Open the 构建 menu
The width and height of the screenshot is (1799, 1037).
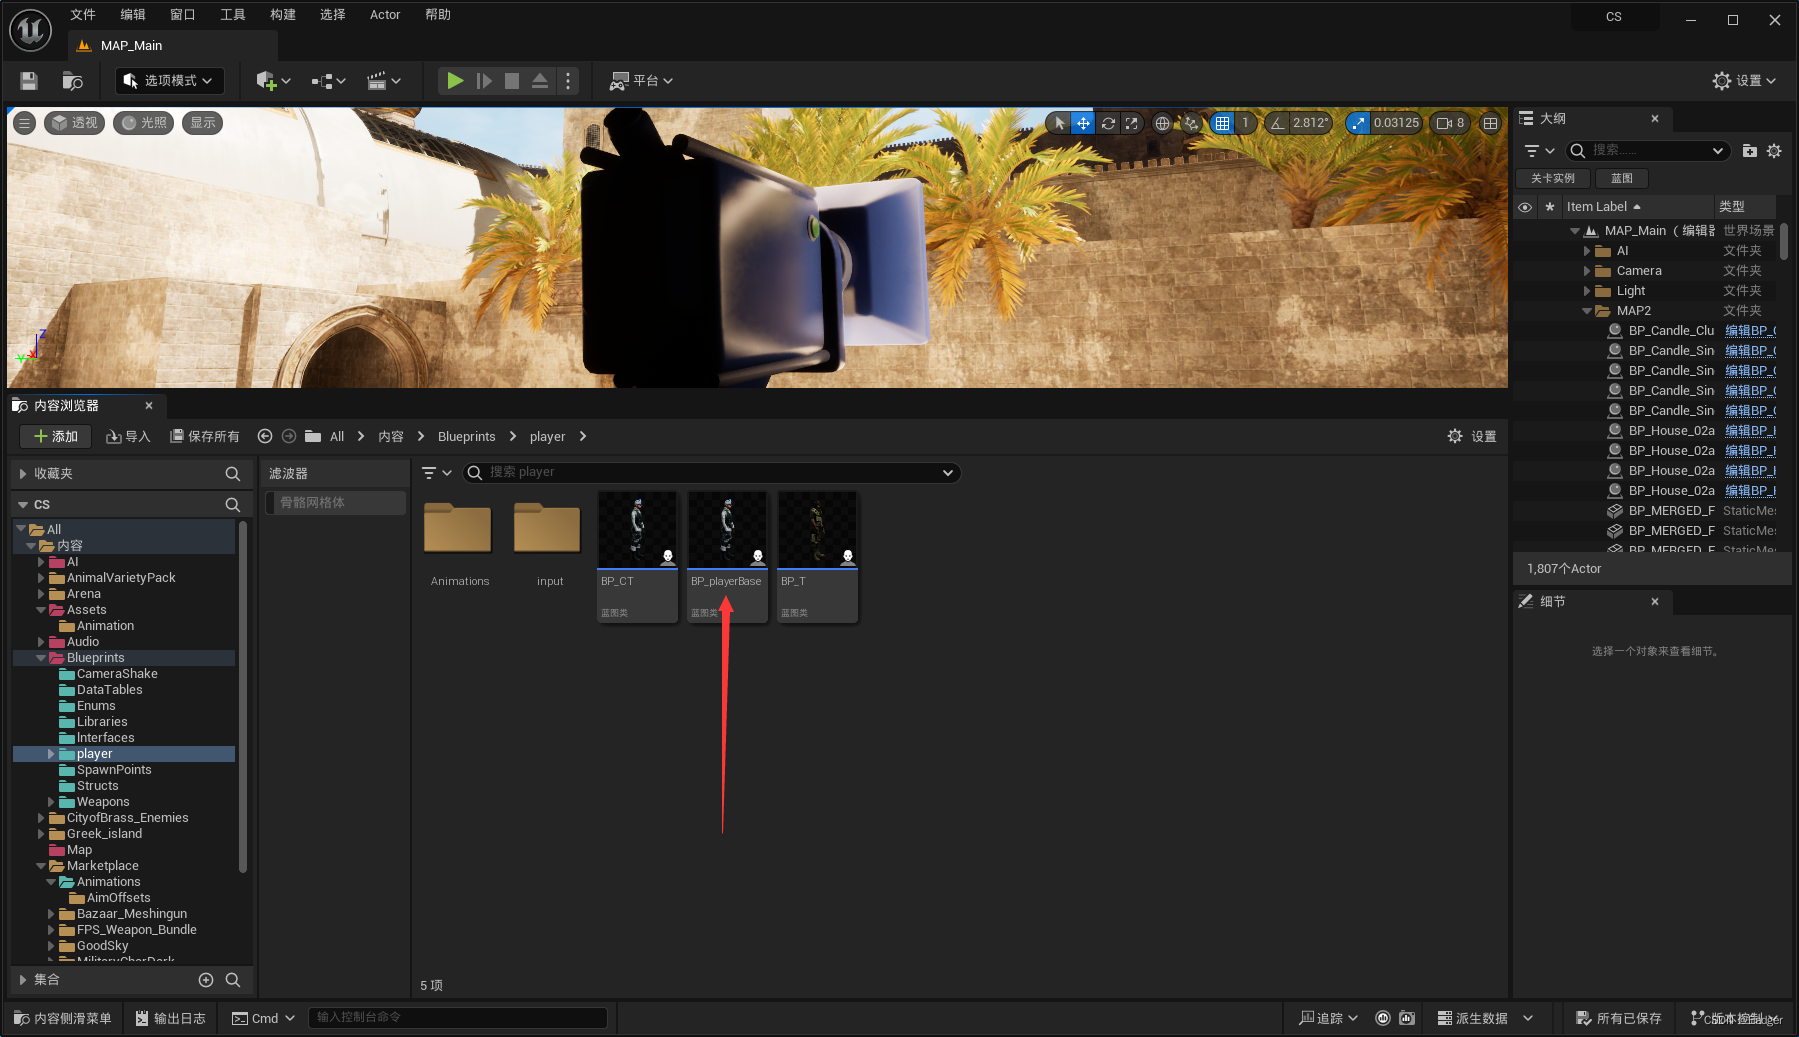(x=283, y=15)
